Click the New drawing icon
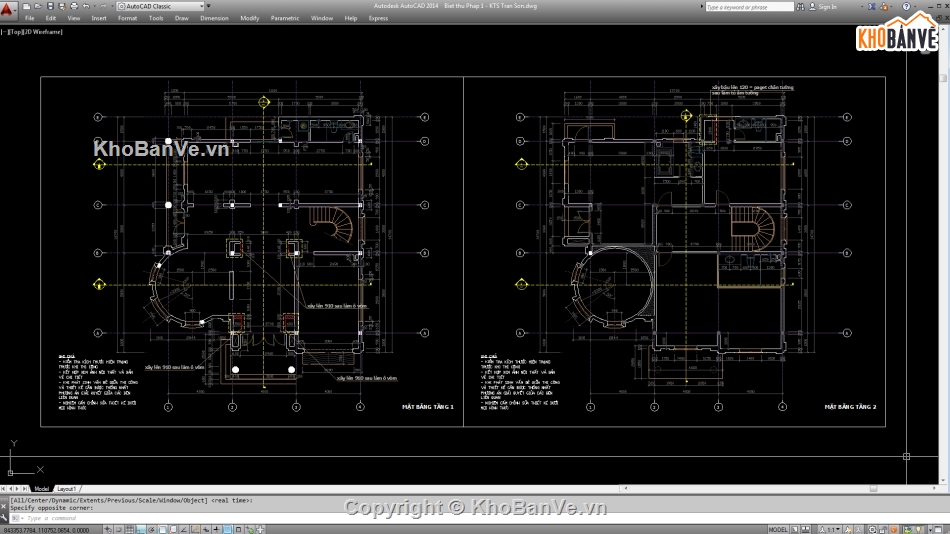This screenshot has width=950, height=534. point(26,6)
